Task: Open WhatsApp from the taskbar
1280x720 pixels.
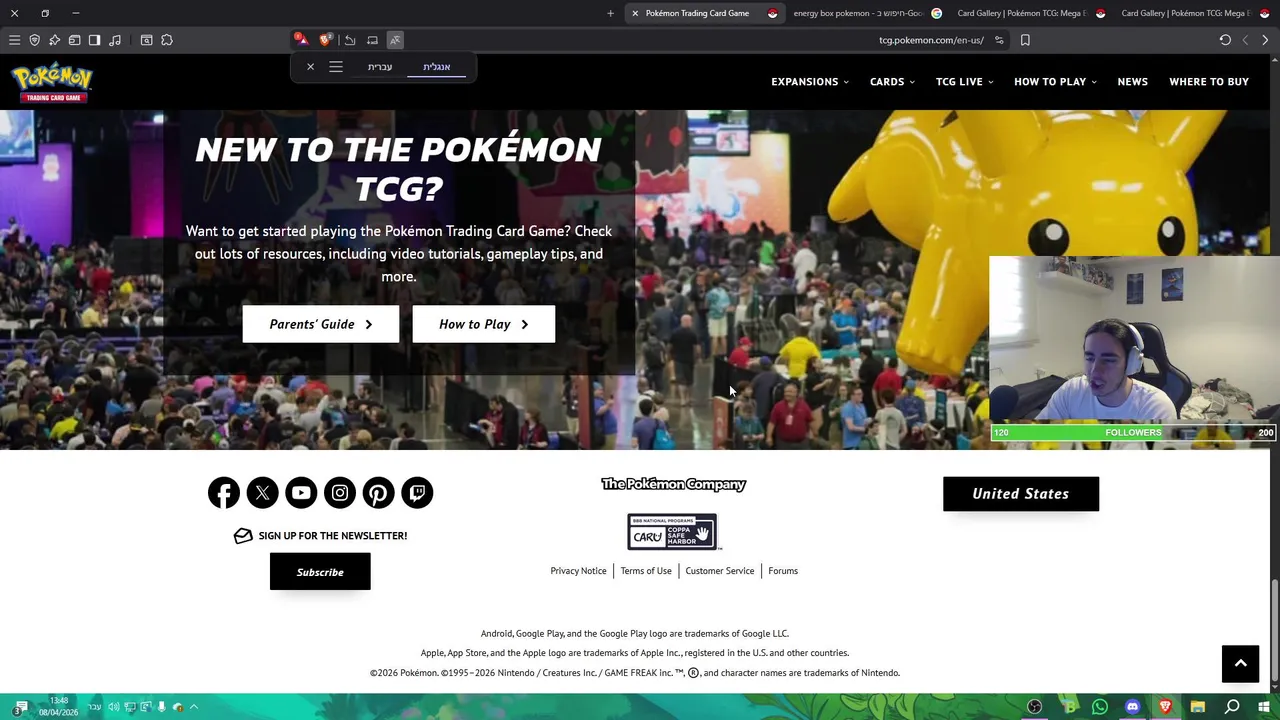Action: click(x=1100, y=707)
